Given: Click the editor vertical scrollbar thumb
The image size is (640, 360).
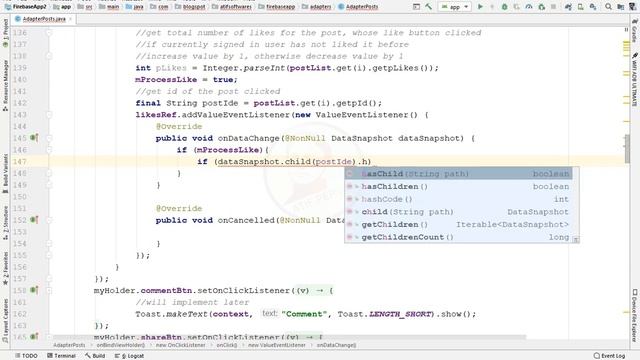Looking at the screenshot, I should pyautogui.click(x=627, y=148).
